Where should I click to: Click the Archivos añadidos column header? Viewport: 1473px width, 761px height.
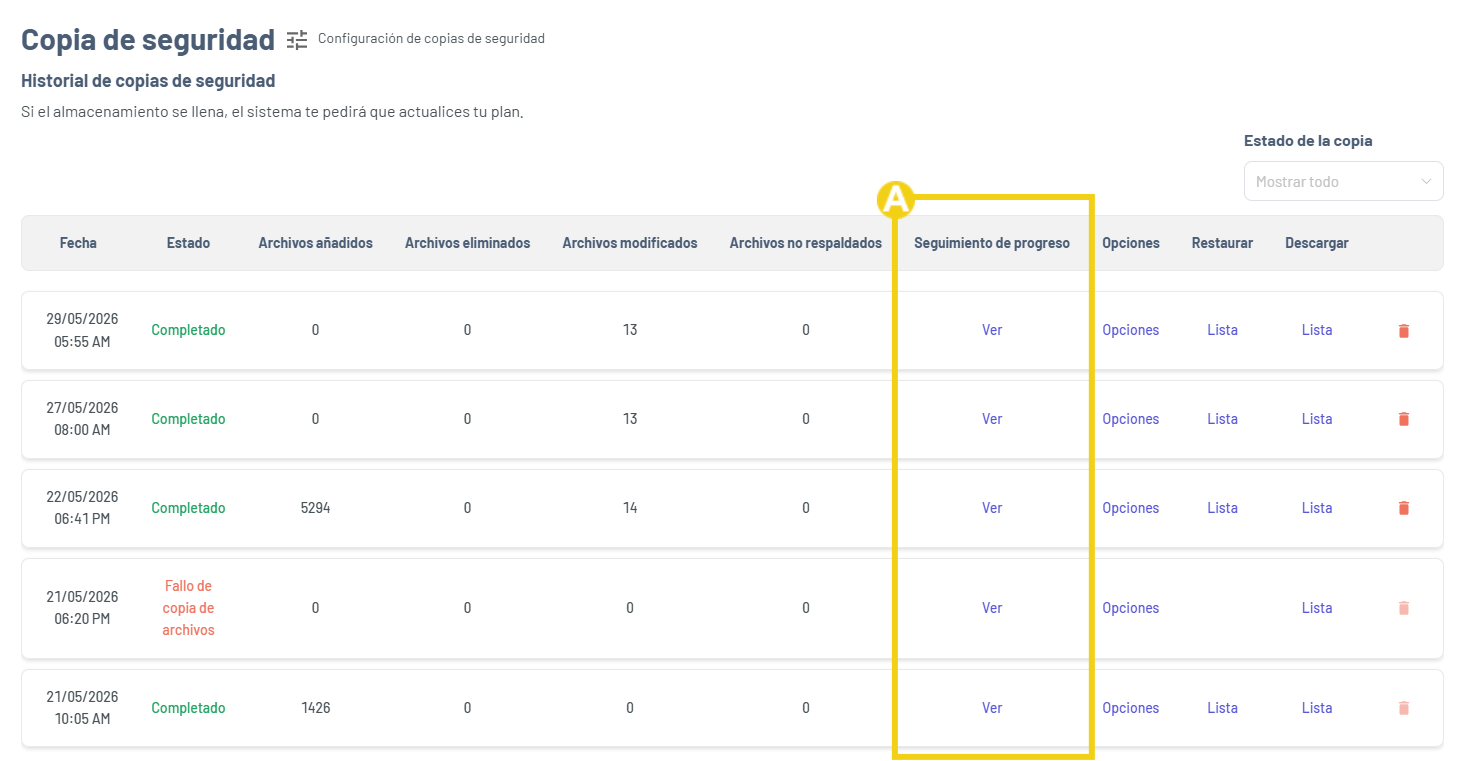[x=315, y=243]
